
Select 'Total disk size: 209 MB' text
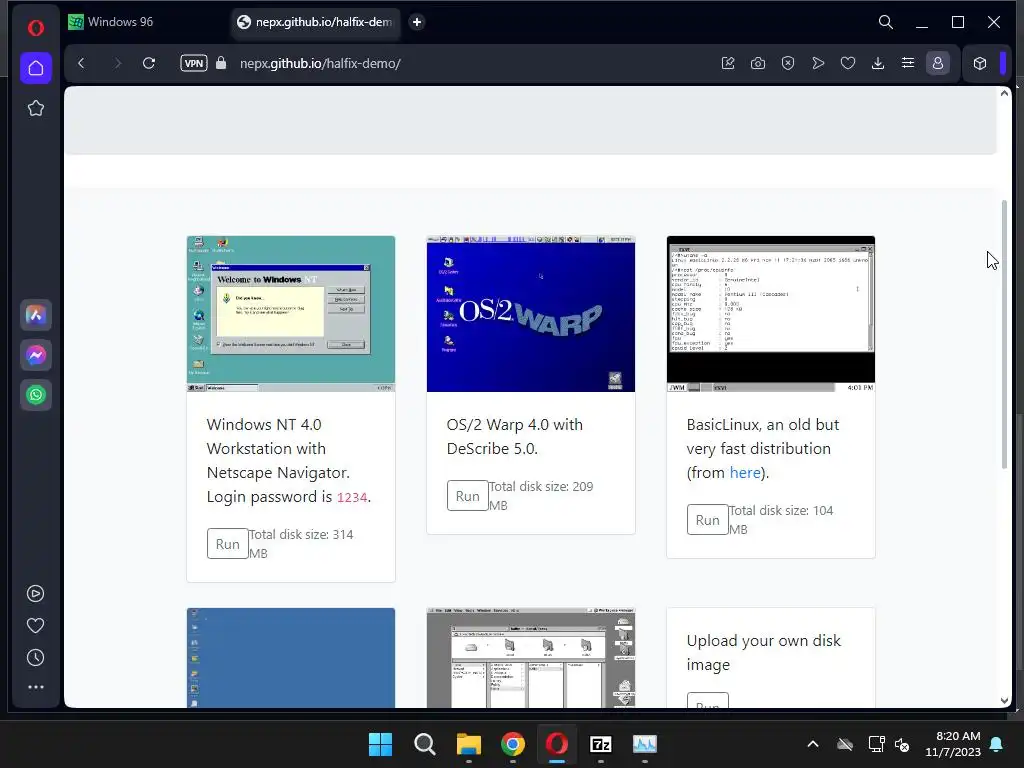(x=541, y=496)
